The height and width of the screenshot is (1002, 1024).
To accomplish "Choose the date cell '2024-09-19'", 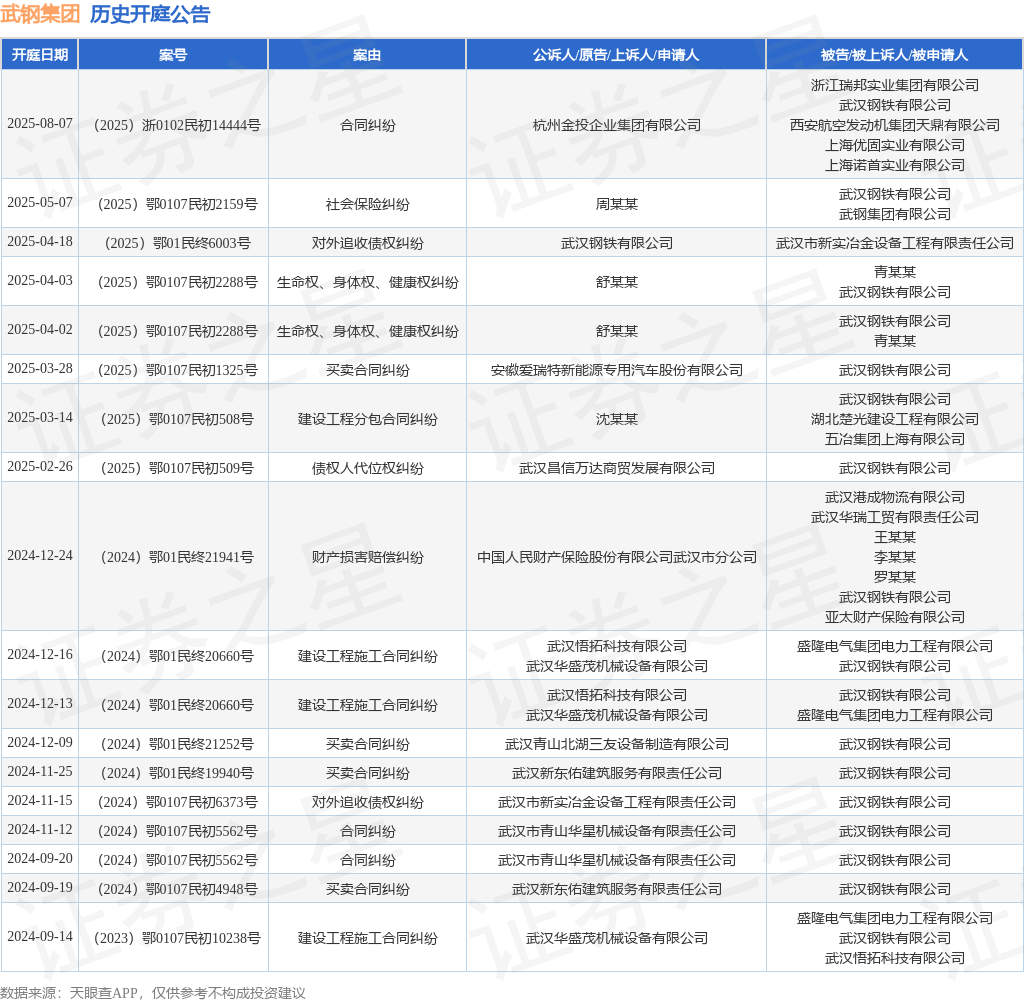I will 40,888.
